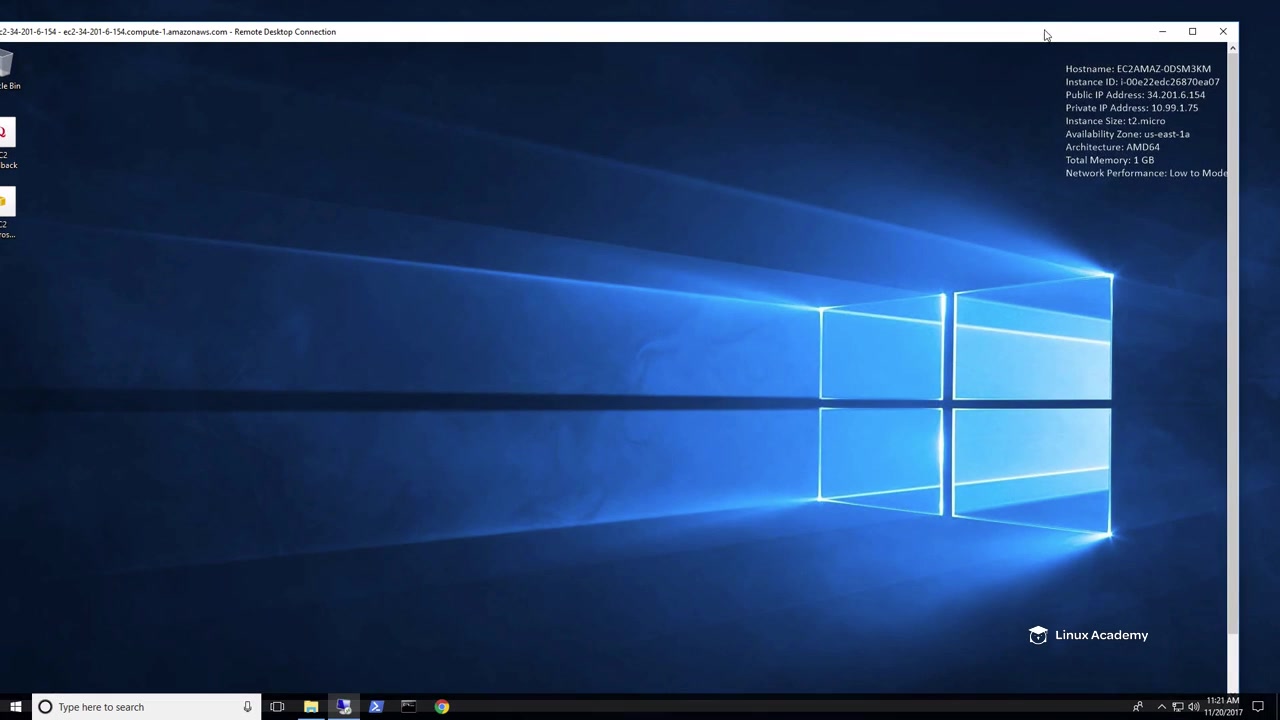1280x720 pixels.
Task: Click the 'Hostname: EC2AMAZ-0DSM3KM' text
Action: click(x=1138, y=69)
